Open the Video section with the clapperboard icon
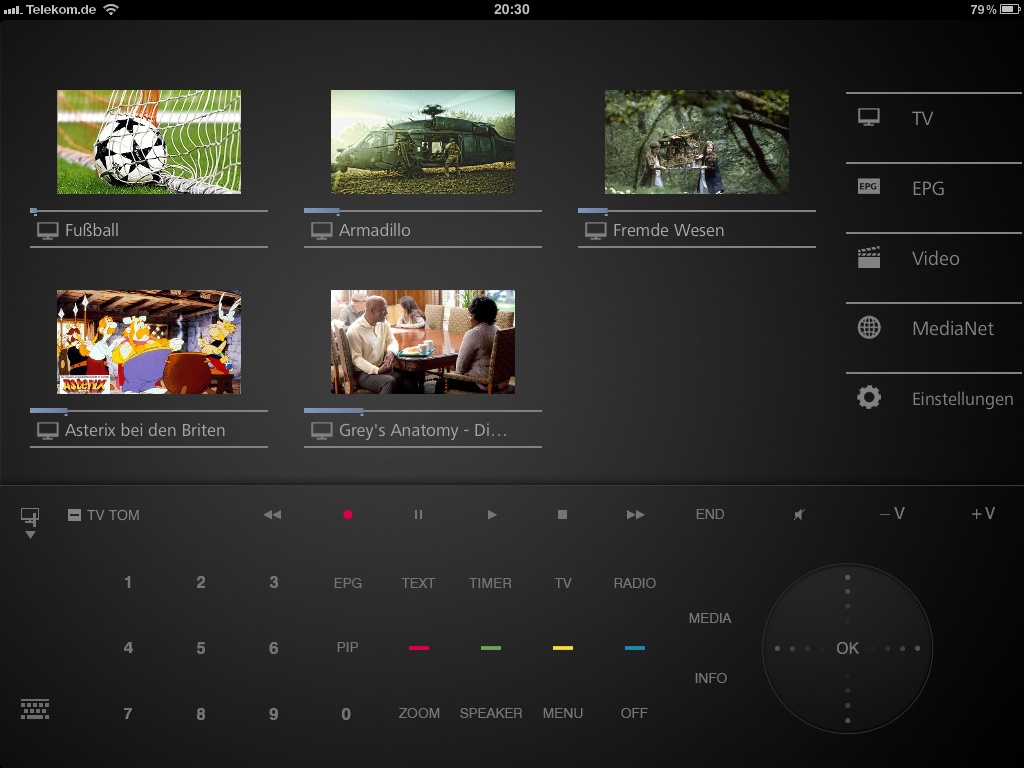 (x=932, y=257)
